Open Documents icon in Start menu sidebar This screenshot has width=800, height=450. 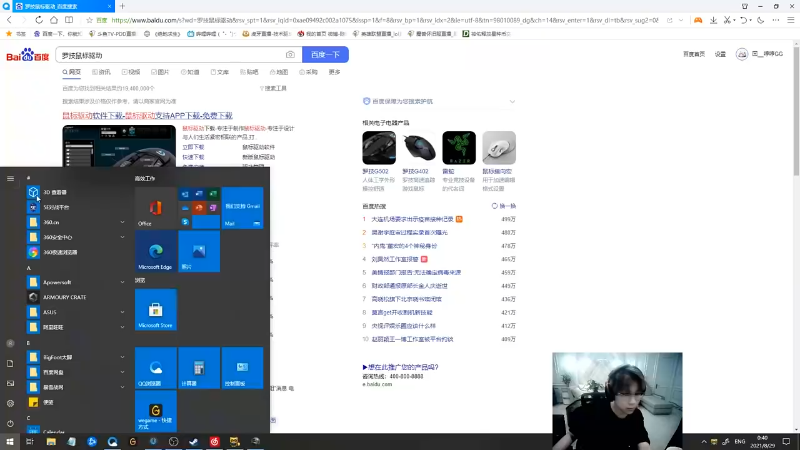[x=10, y=363]
